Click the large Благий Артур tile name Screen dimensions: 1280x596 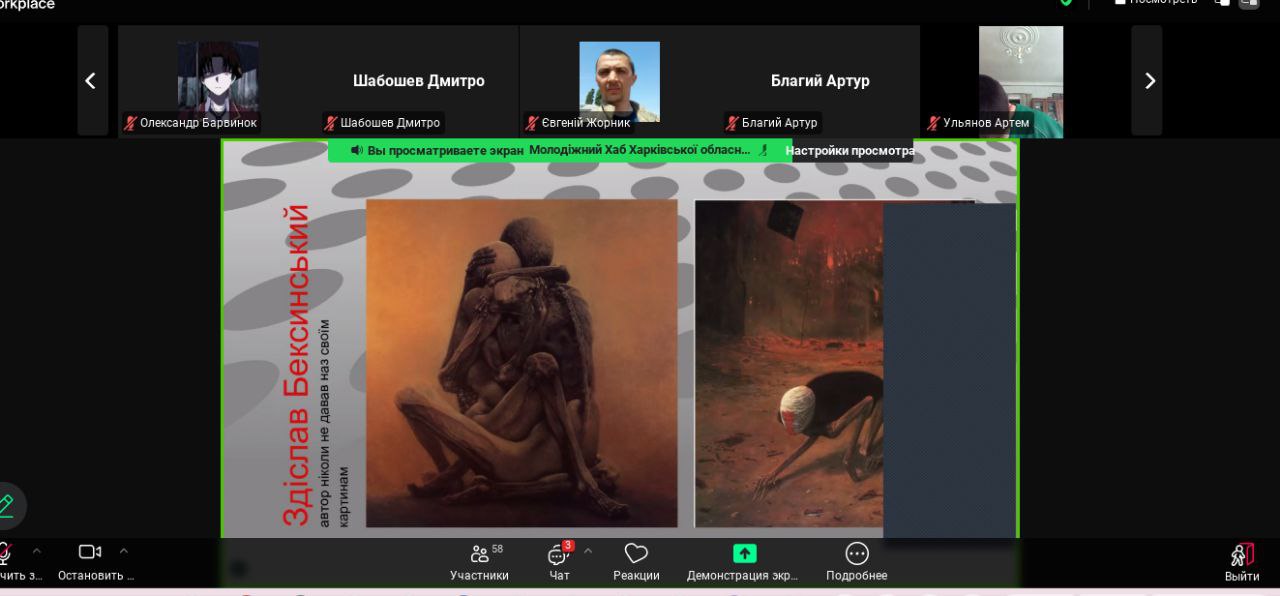point(820,81)
